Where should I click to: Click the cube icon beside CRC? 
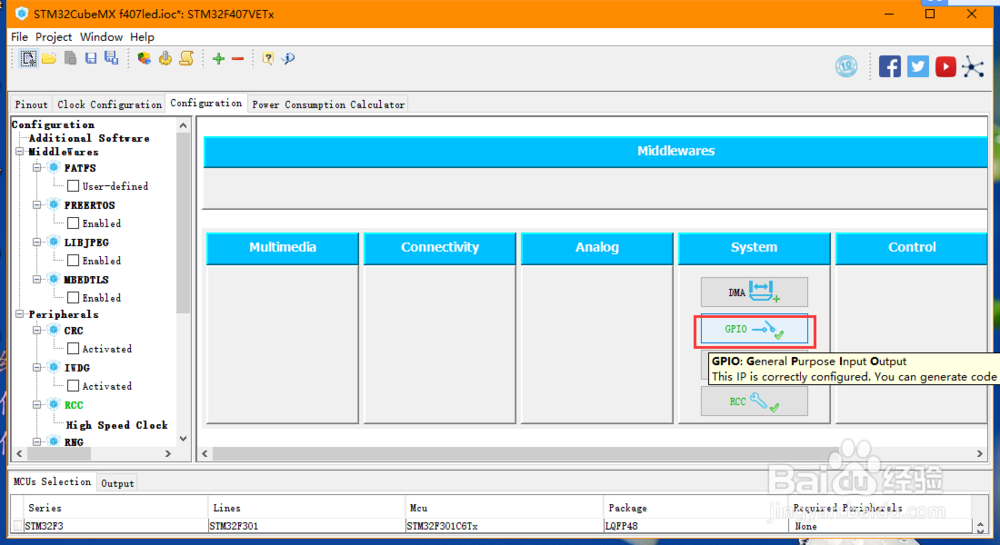54,330
